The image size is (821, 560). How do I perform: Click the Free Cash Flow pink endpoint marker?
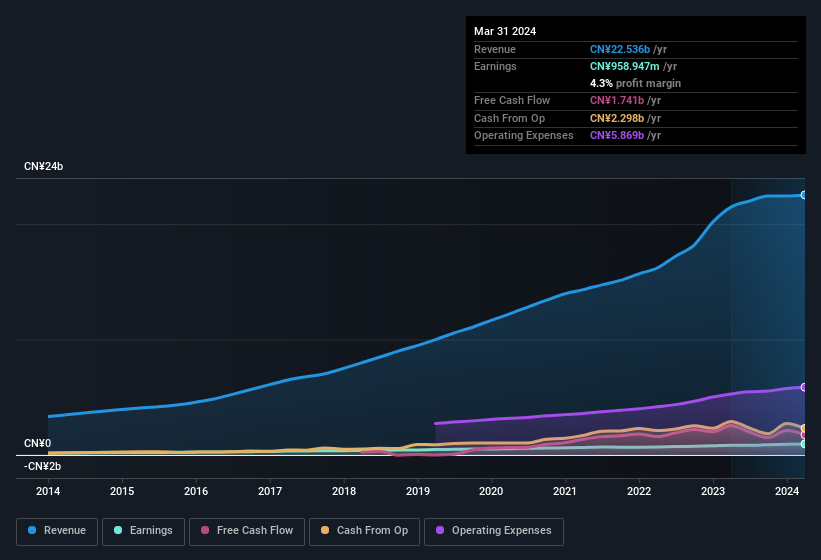point(804,435)
